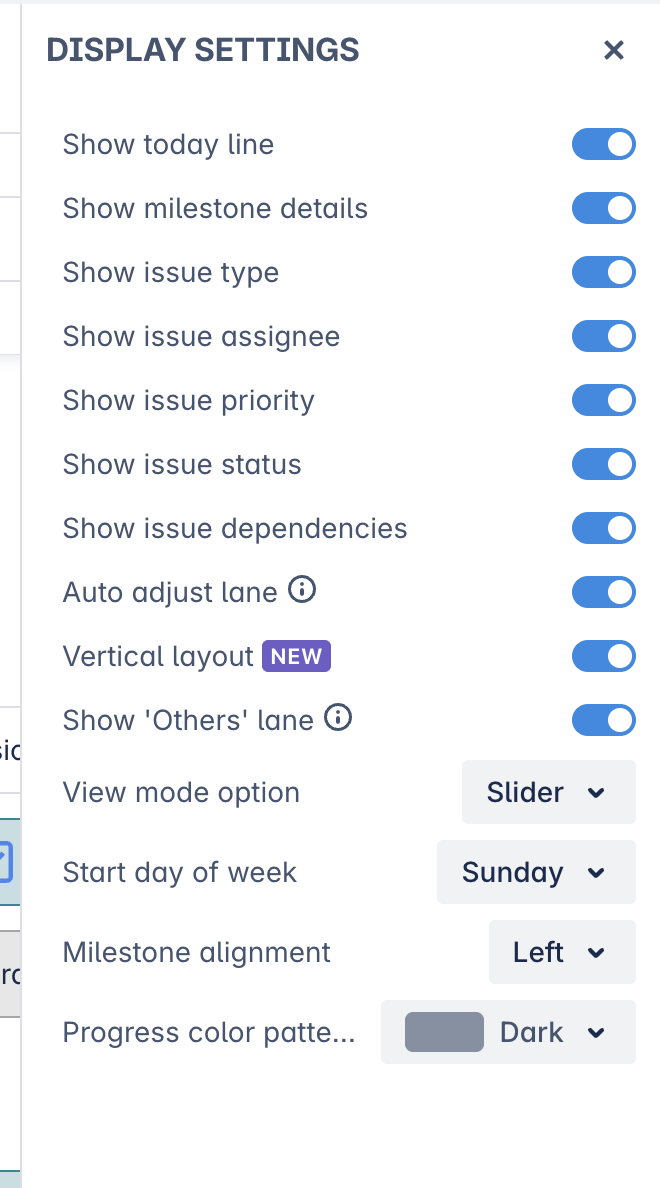This screenshot has width=660, height=1188.
Task: Toggle Show today line switch
Action: pyautogui.click(x=603, y=144)
